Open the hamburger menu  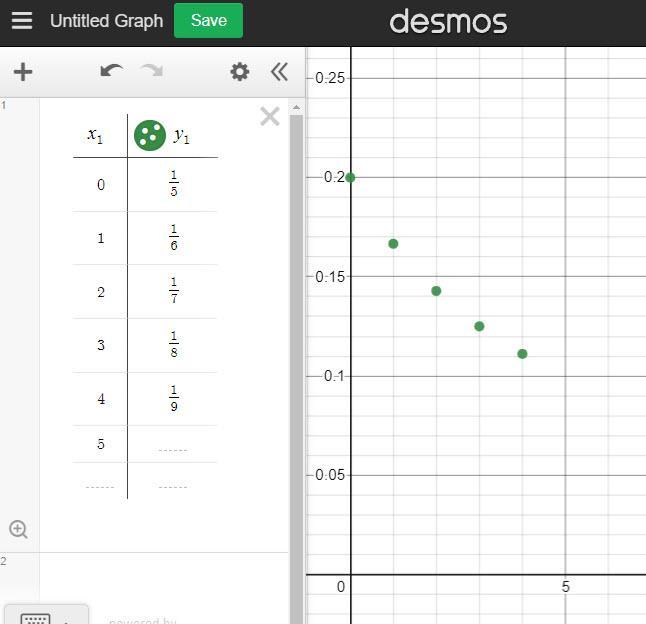point(22,21)
